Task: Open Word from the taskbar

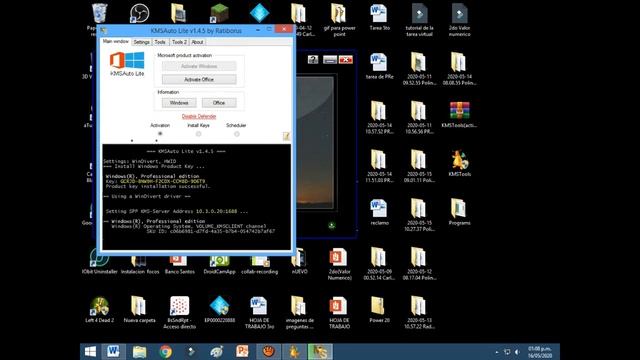Action: point(113,351)
